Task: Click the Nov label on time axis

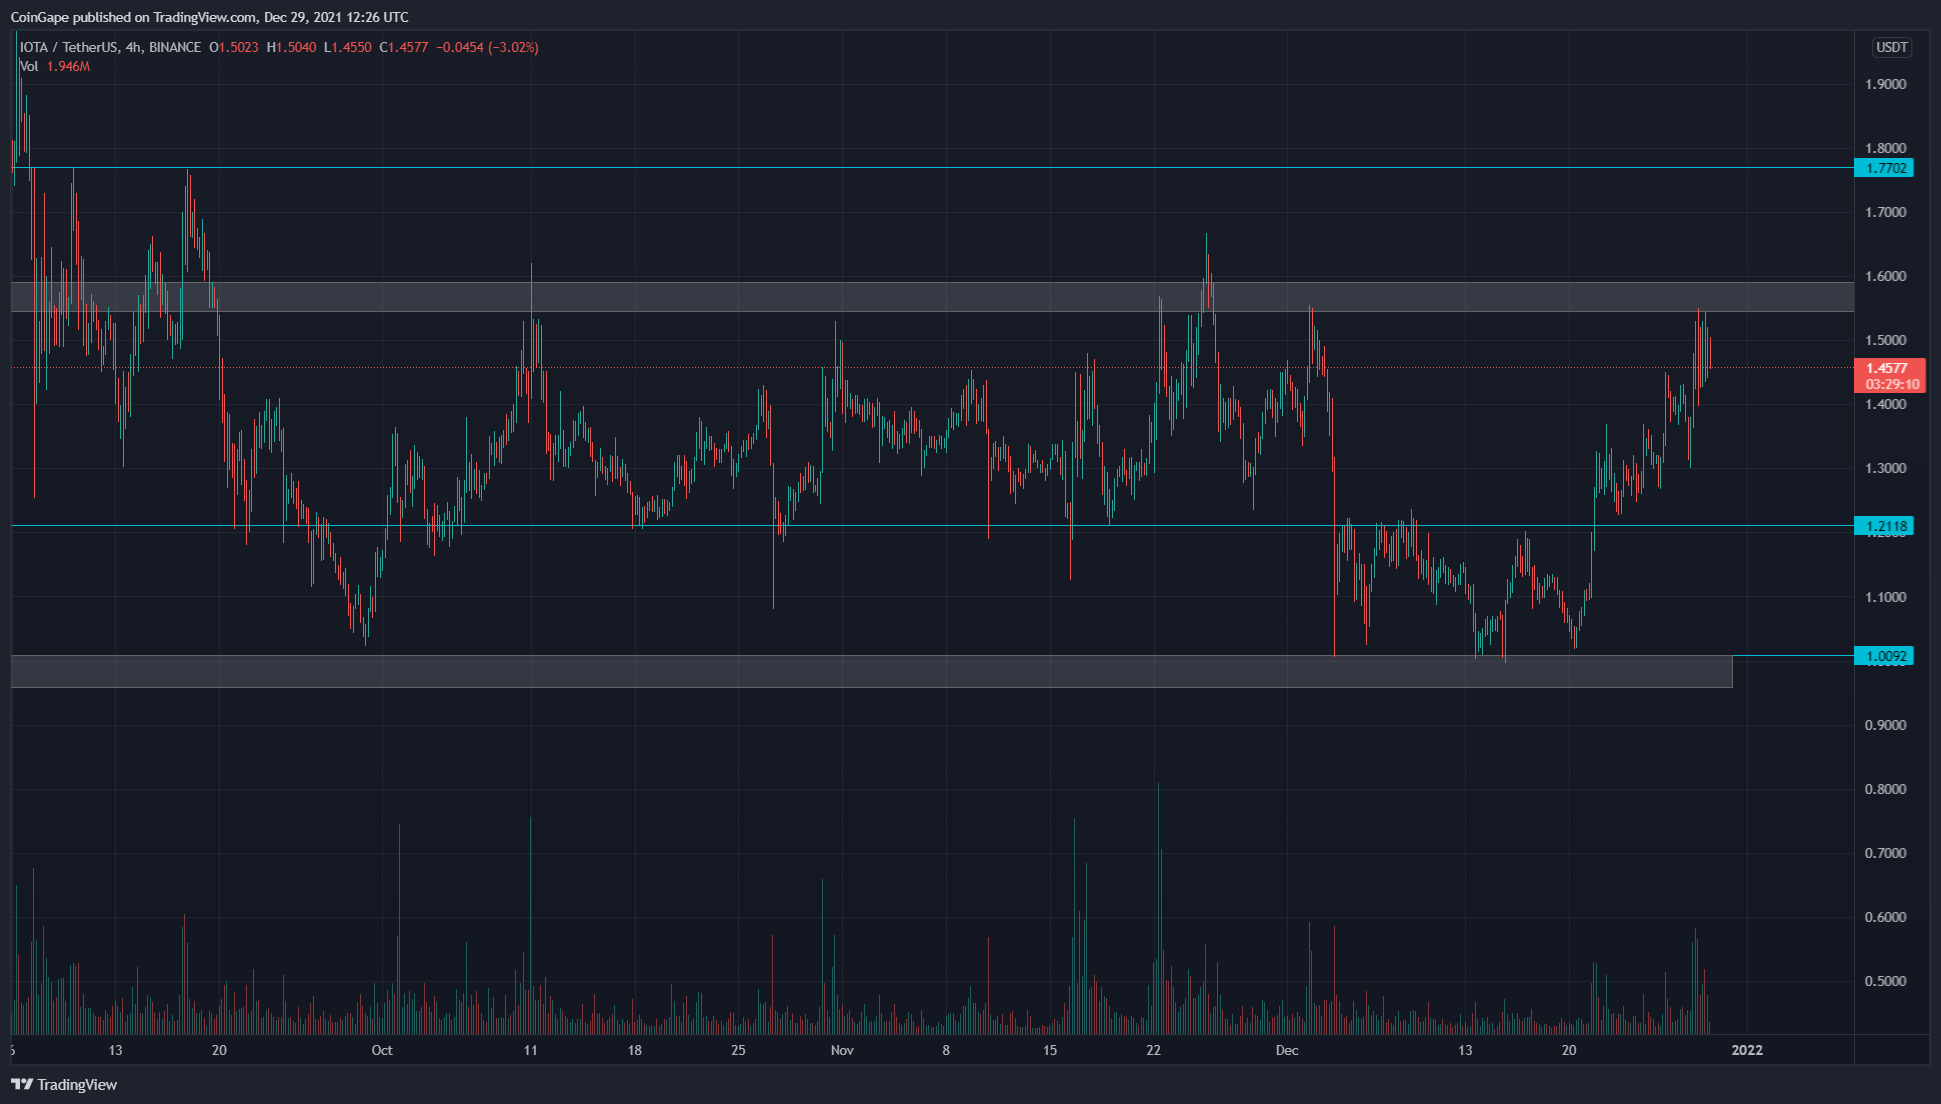Action: (842, 1050)
